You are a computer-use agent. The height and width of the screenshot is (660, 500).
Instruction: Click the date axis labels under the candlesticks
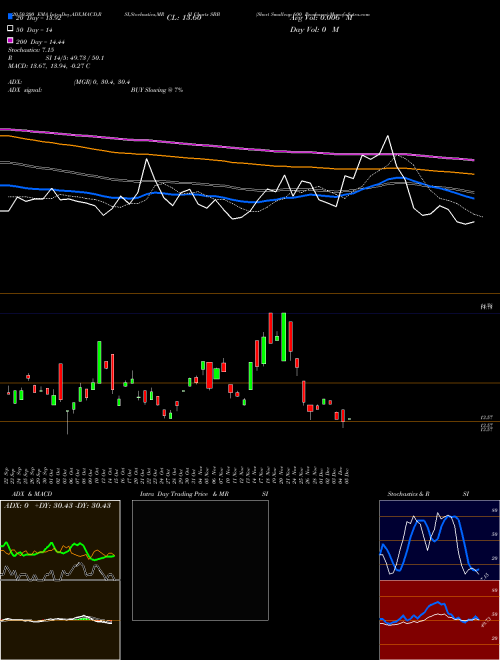[178, 476]
